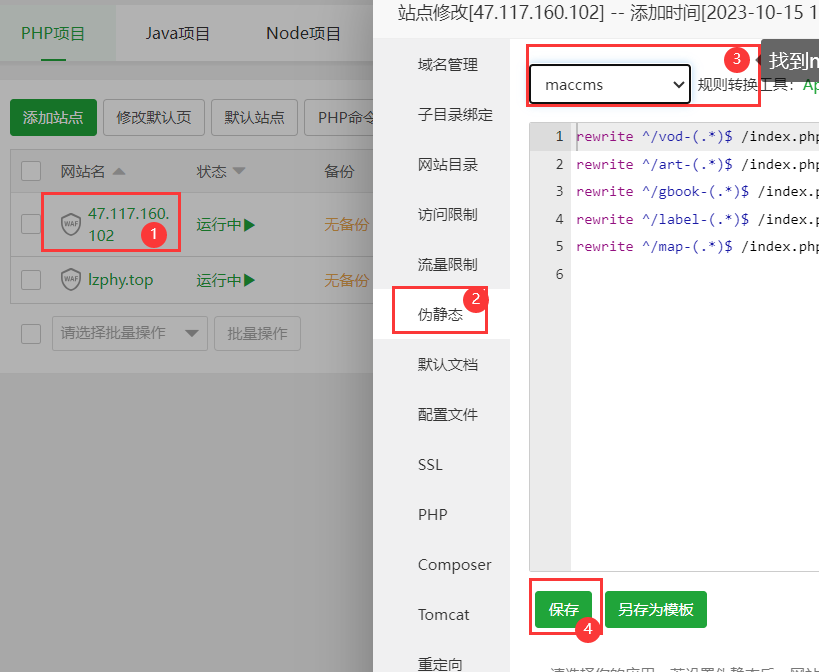Image resolution: width=819 pixels, height=672 pixels.
Task: Click empty line 6 in rewrite editor
Action: [690, 274]
